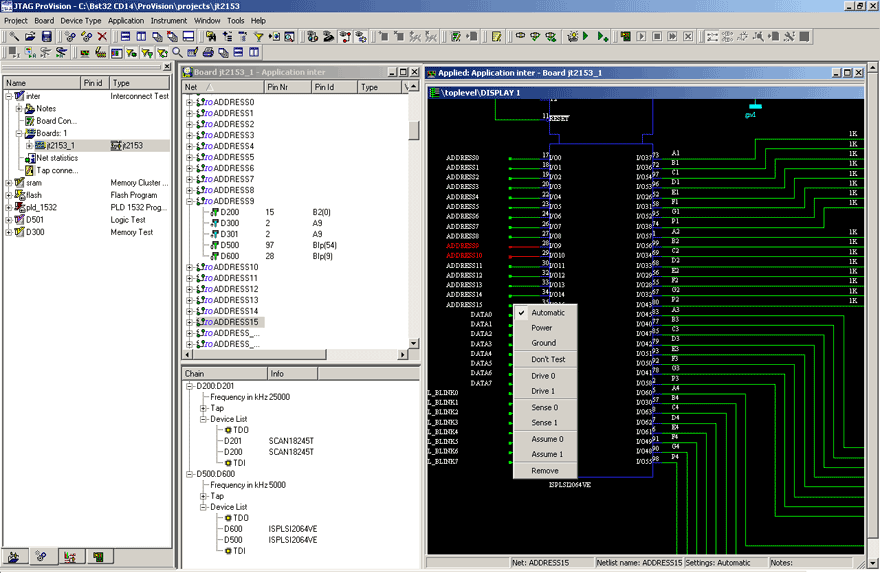The height and width of the screenshot is (573, 880).
Task: Open the Instrument menu
Action: pyautogui.click(x=169, y=20)
